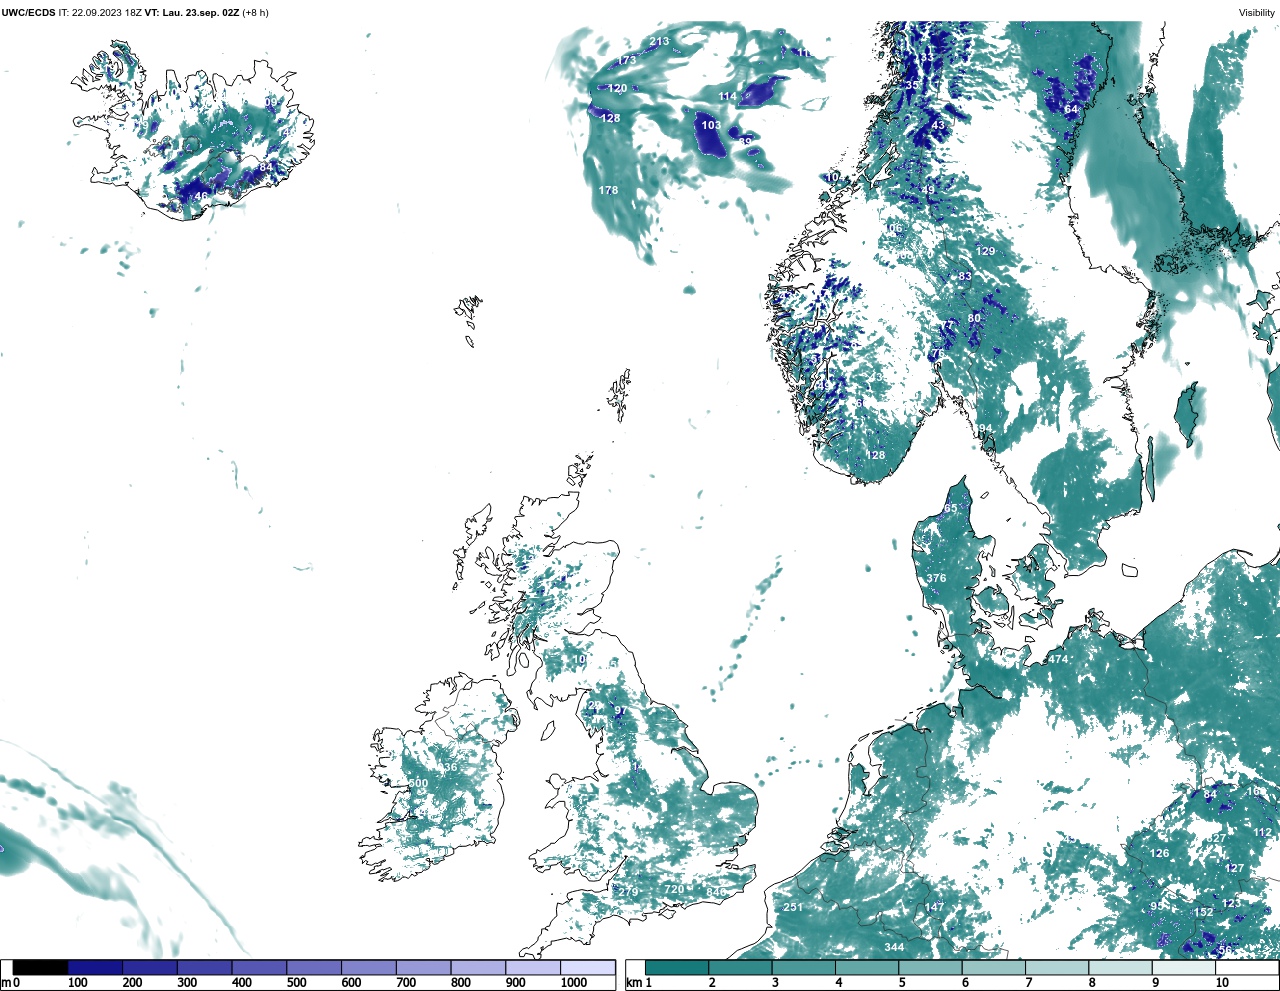
Task: Click the '474' value on the Baltic coast
Action: click(1058, 660)
